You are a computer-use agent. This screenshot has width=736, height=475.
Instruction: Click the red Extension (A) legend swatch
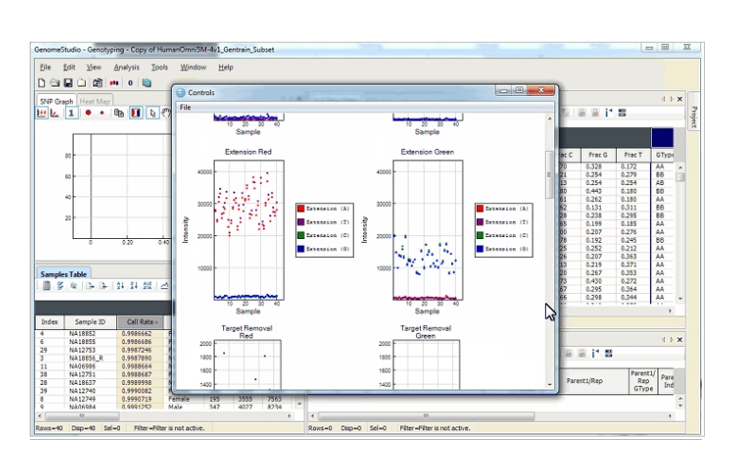(300, 208)
